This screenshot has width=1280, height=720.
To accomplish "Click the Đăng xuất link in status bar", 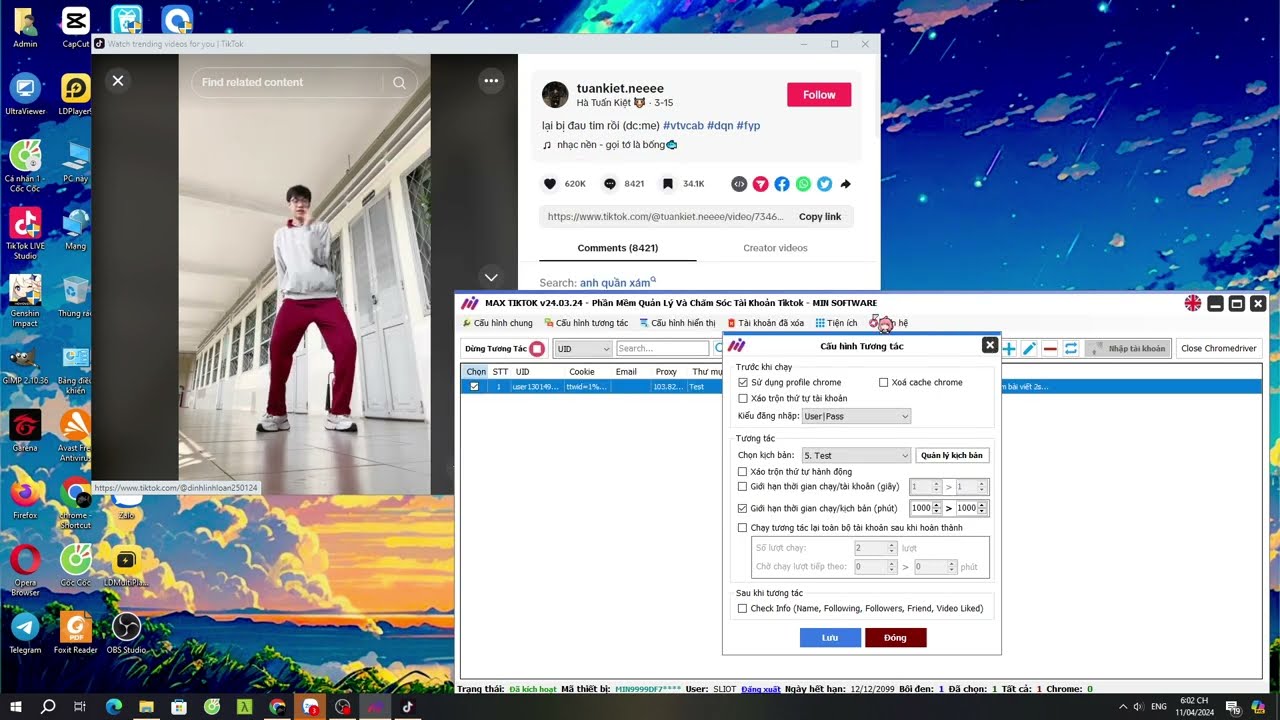I will [x=760, y=689].
